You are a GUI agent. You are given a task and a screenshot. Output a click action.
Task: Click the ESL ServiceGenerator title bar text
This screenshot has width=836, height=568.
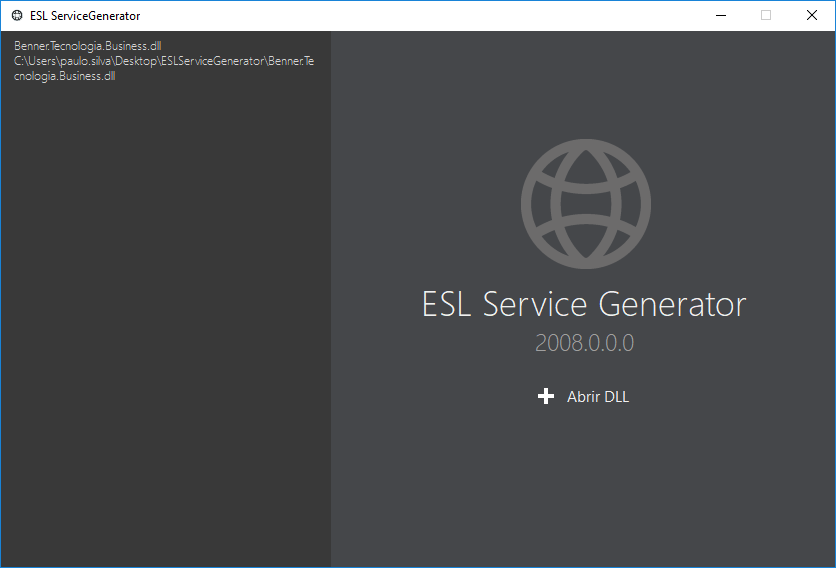click(x=85, y=15)
